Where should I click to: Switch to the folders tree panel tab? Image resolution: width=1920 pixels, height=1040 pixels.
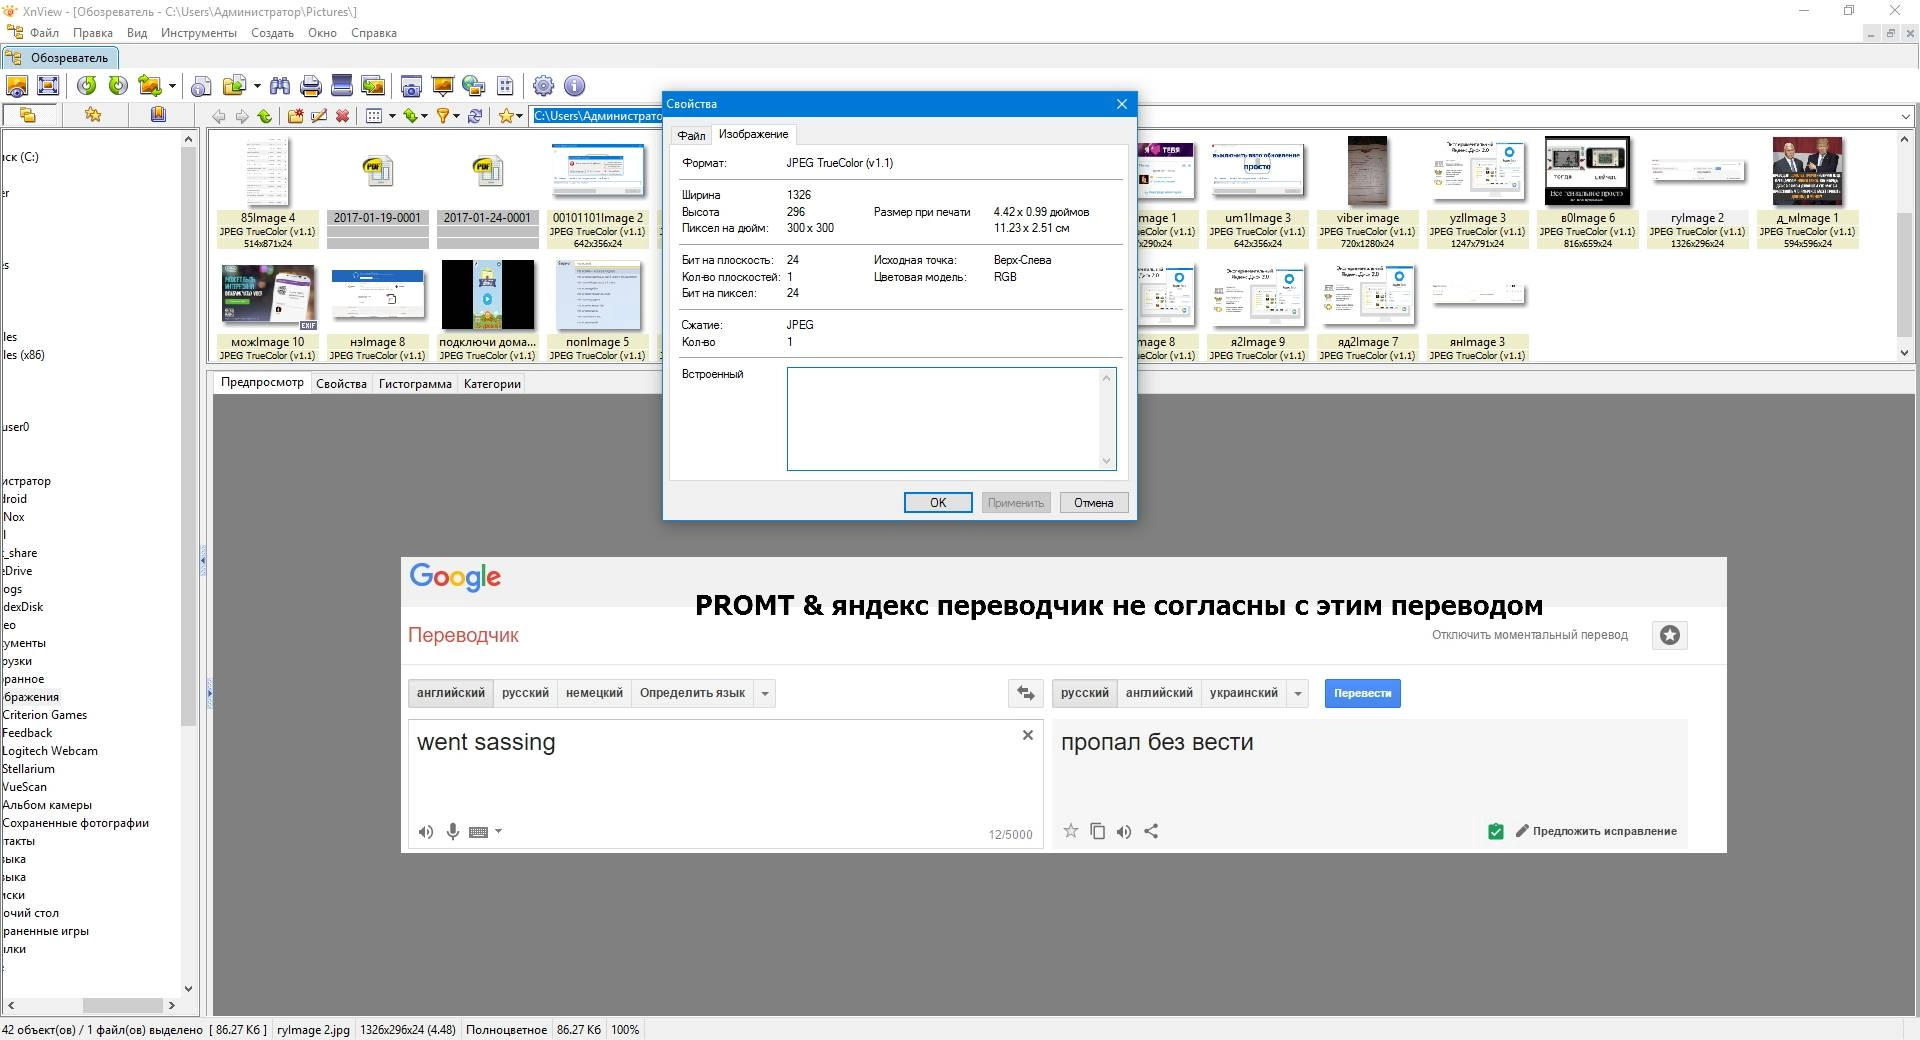pyautogui.click(x=28, y=115)
